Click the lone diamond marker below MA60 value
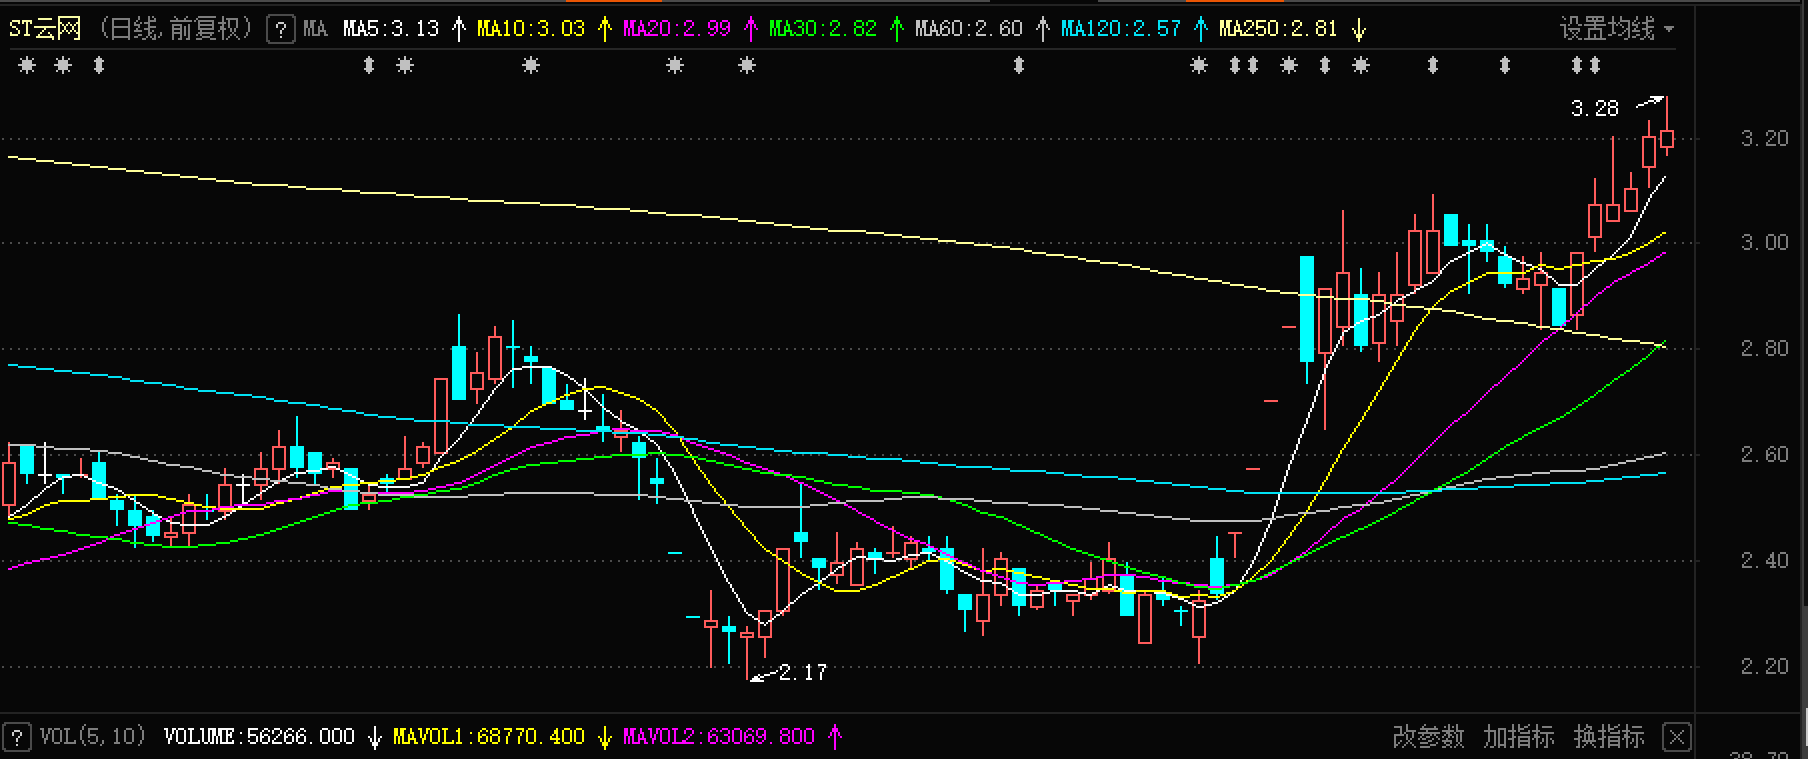Screen dimensions: 1808x759 click(x=1019, y=66)
